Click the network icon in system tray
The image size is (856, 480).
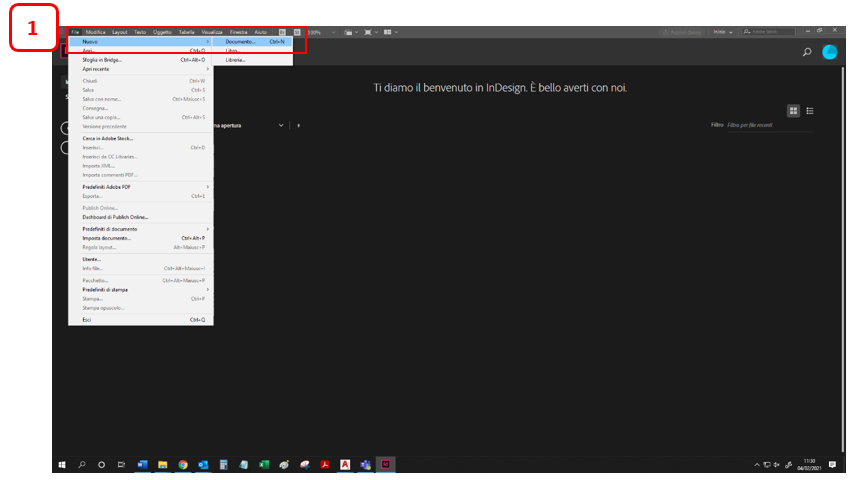click(x=767, y=465)
